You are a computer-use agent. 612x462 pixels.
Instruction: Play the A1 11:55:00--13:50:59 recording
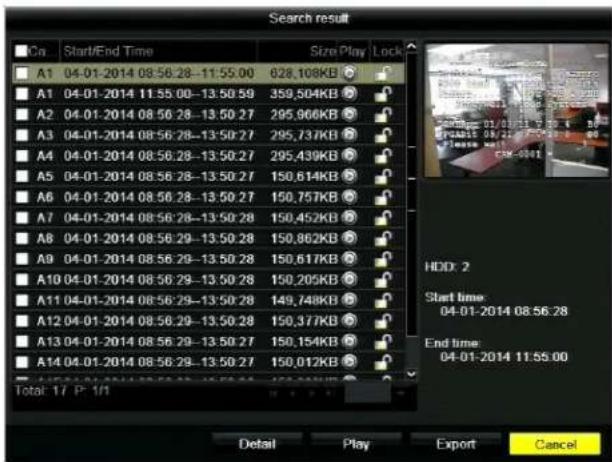coord(349,93)
